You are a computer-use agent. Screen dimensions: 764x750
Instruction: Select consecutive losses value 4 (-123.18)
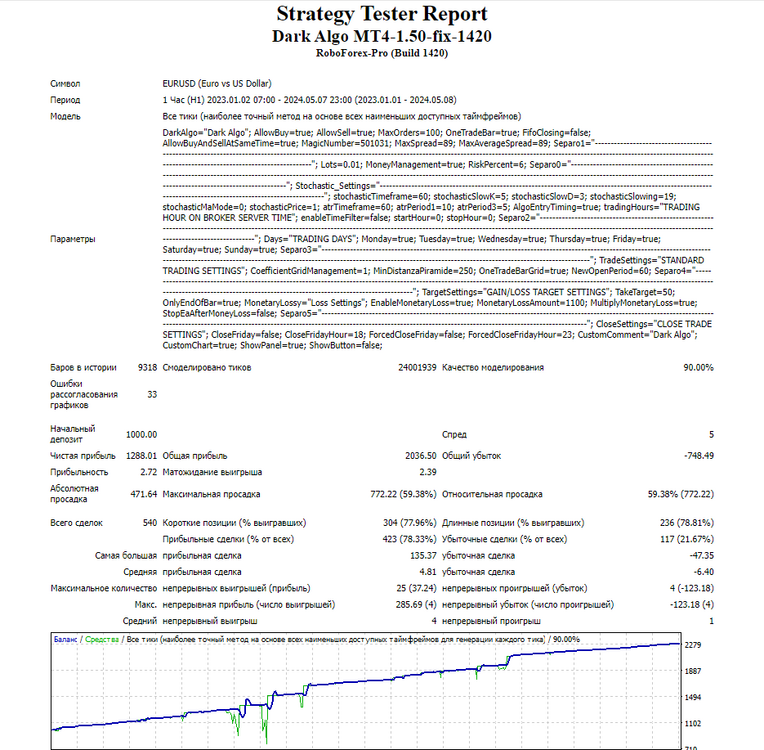pos(692,589)
